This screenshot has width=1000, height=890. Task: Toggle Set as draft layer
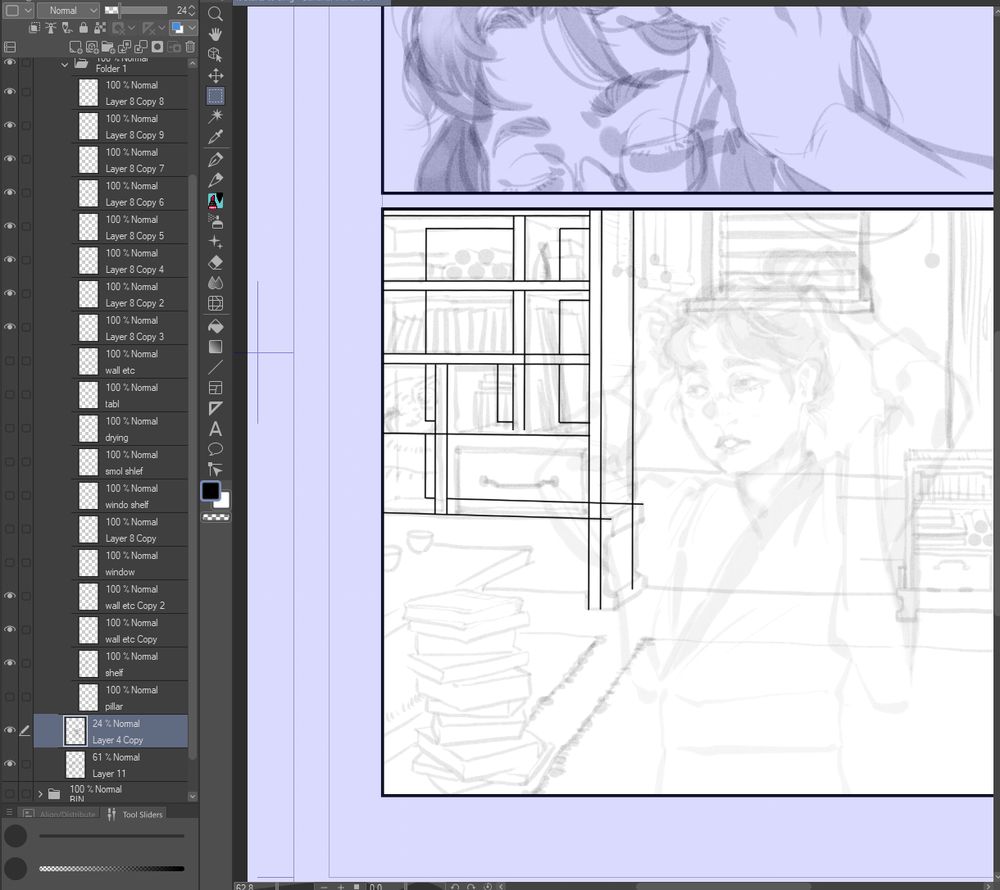pyautogui.click(x=67, y=28)
